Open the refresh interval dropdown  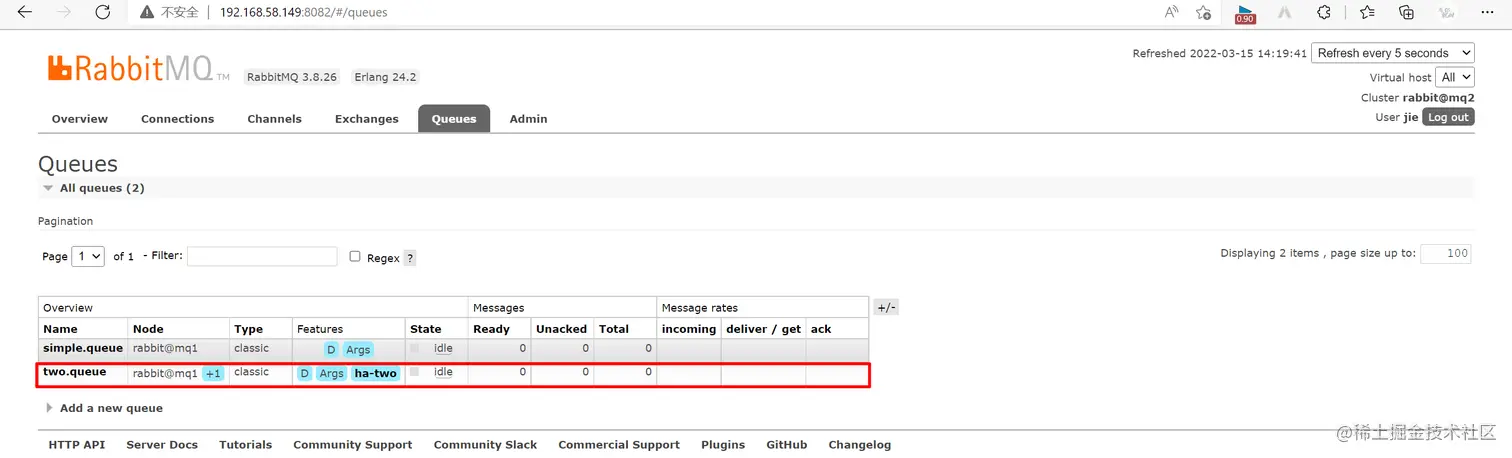[x=1393, y=53]
